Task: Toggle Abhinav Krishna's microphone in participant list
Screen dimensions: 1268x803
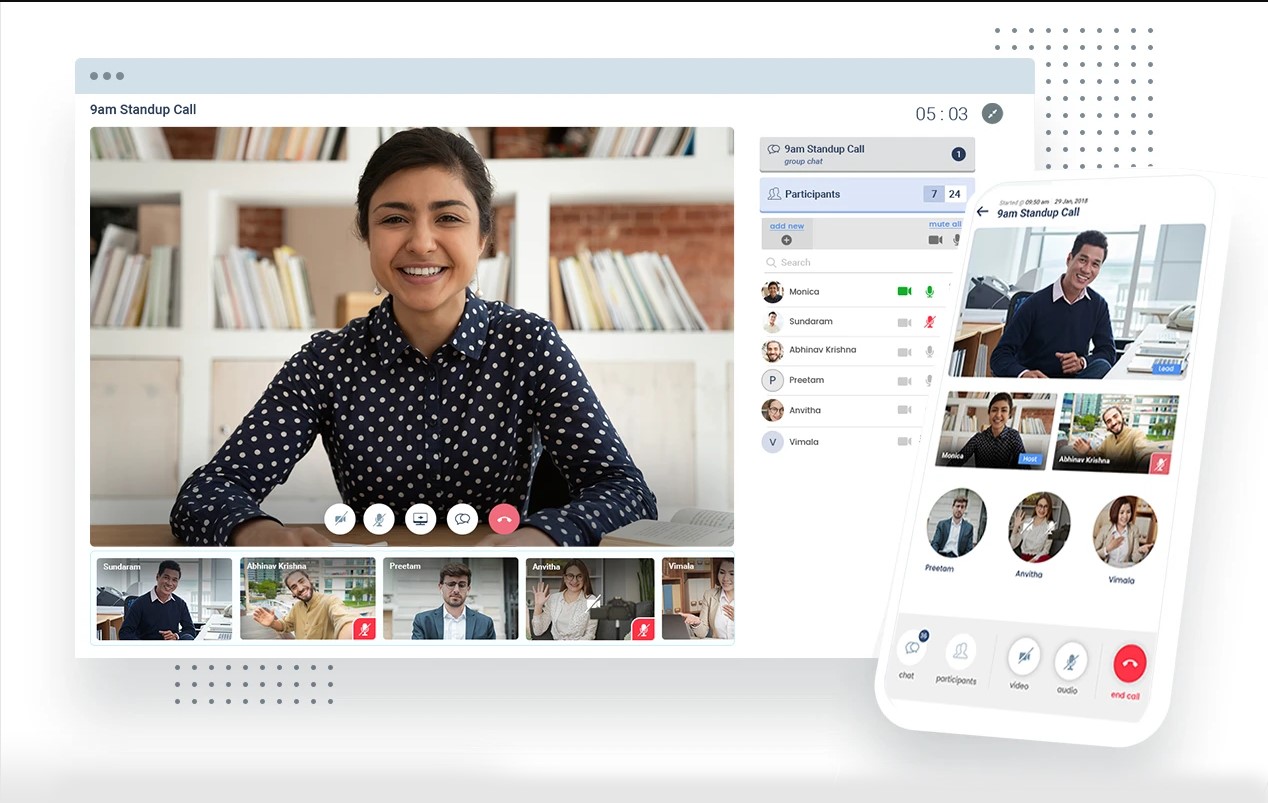Action: point(930,351)
